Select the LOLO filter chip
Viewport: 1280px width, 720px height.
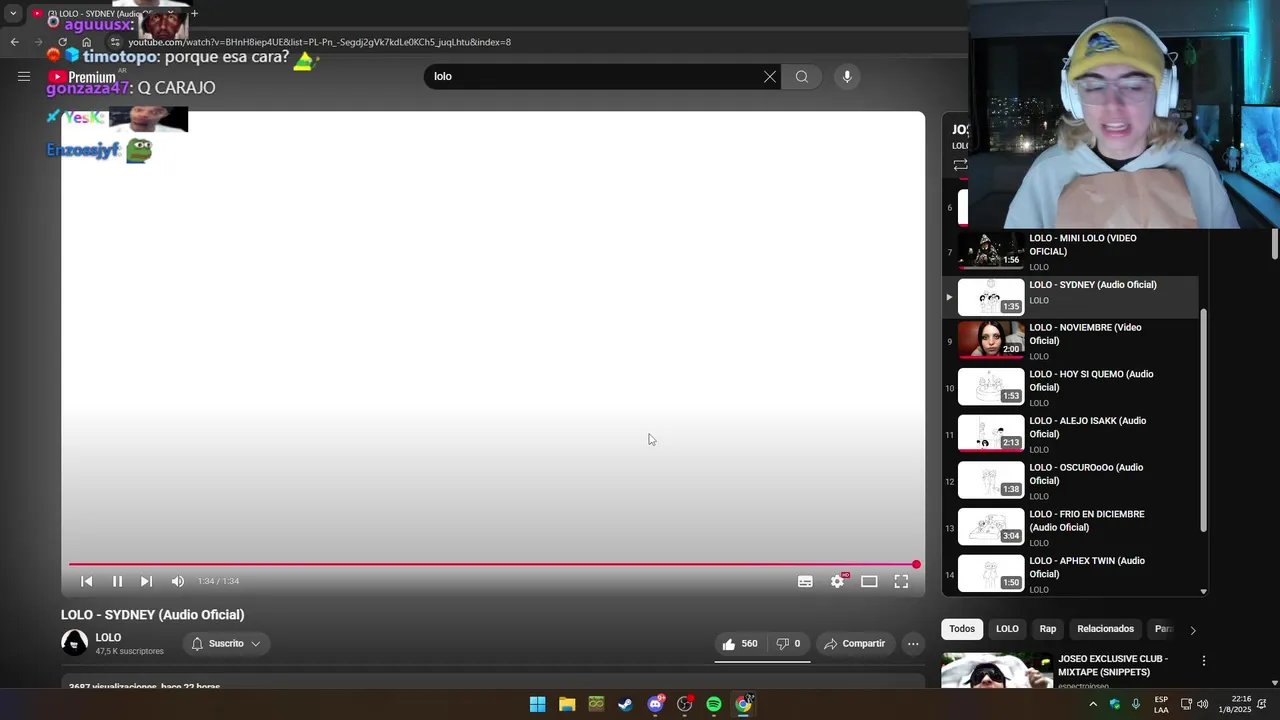[x=1007, y=629]
